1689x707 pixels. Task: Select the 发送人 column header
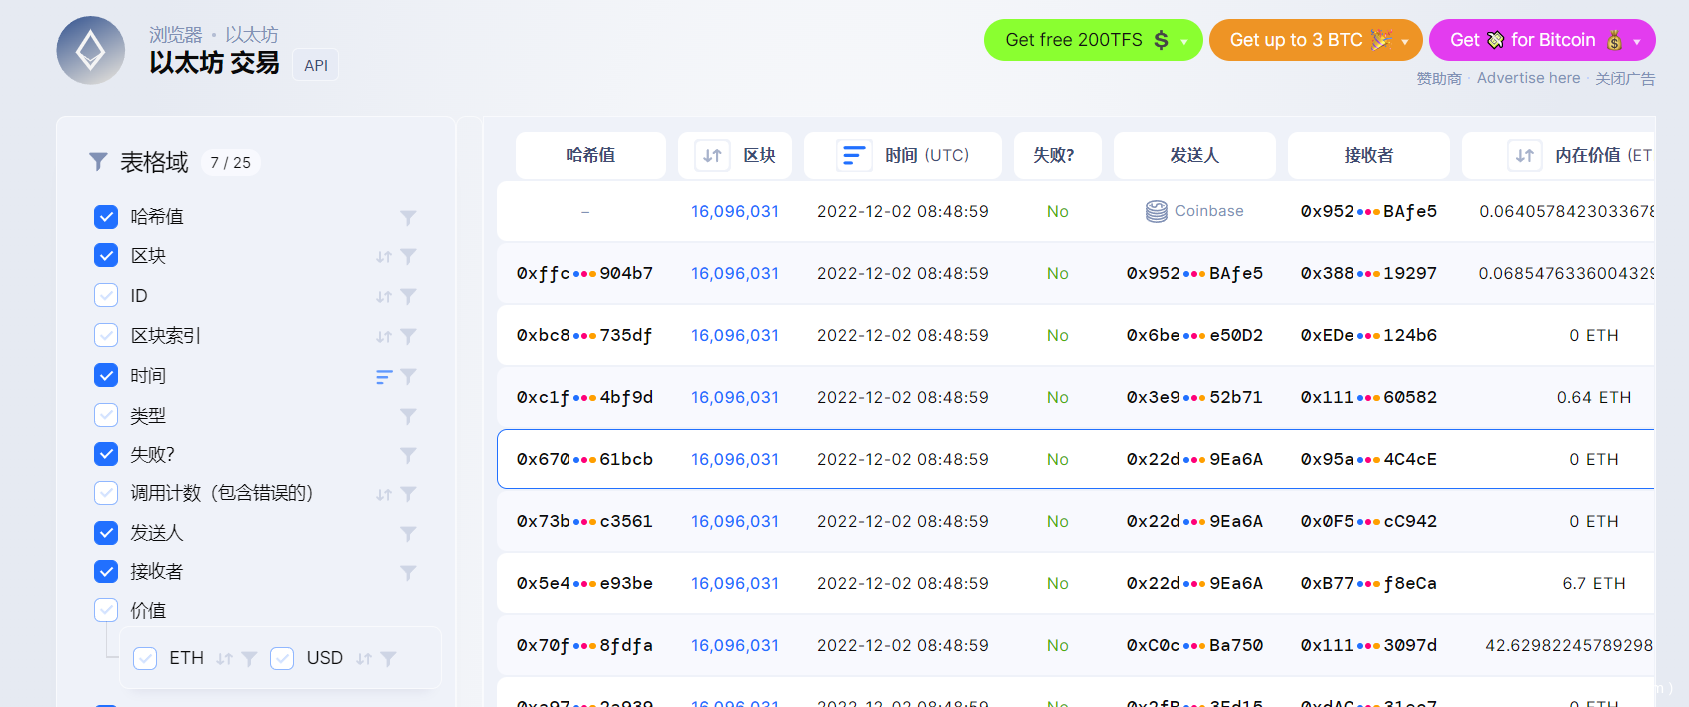1194,155
